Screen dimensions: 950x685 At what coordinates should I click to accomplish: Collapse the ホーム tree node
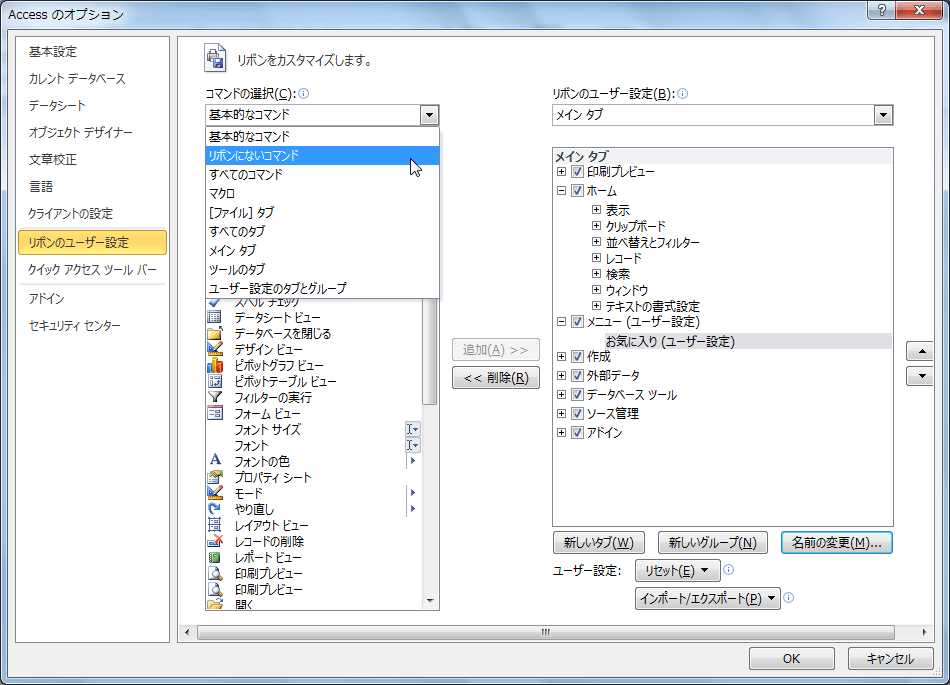click(562, 190)
